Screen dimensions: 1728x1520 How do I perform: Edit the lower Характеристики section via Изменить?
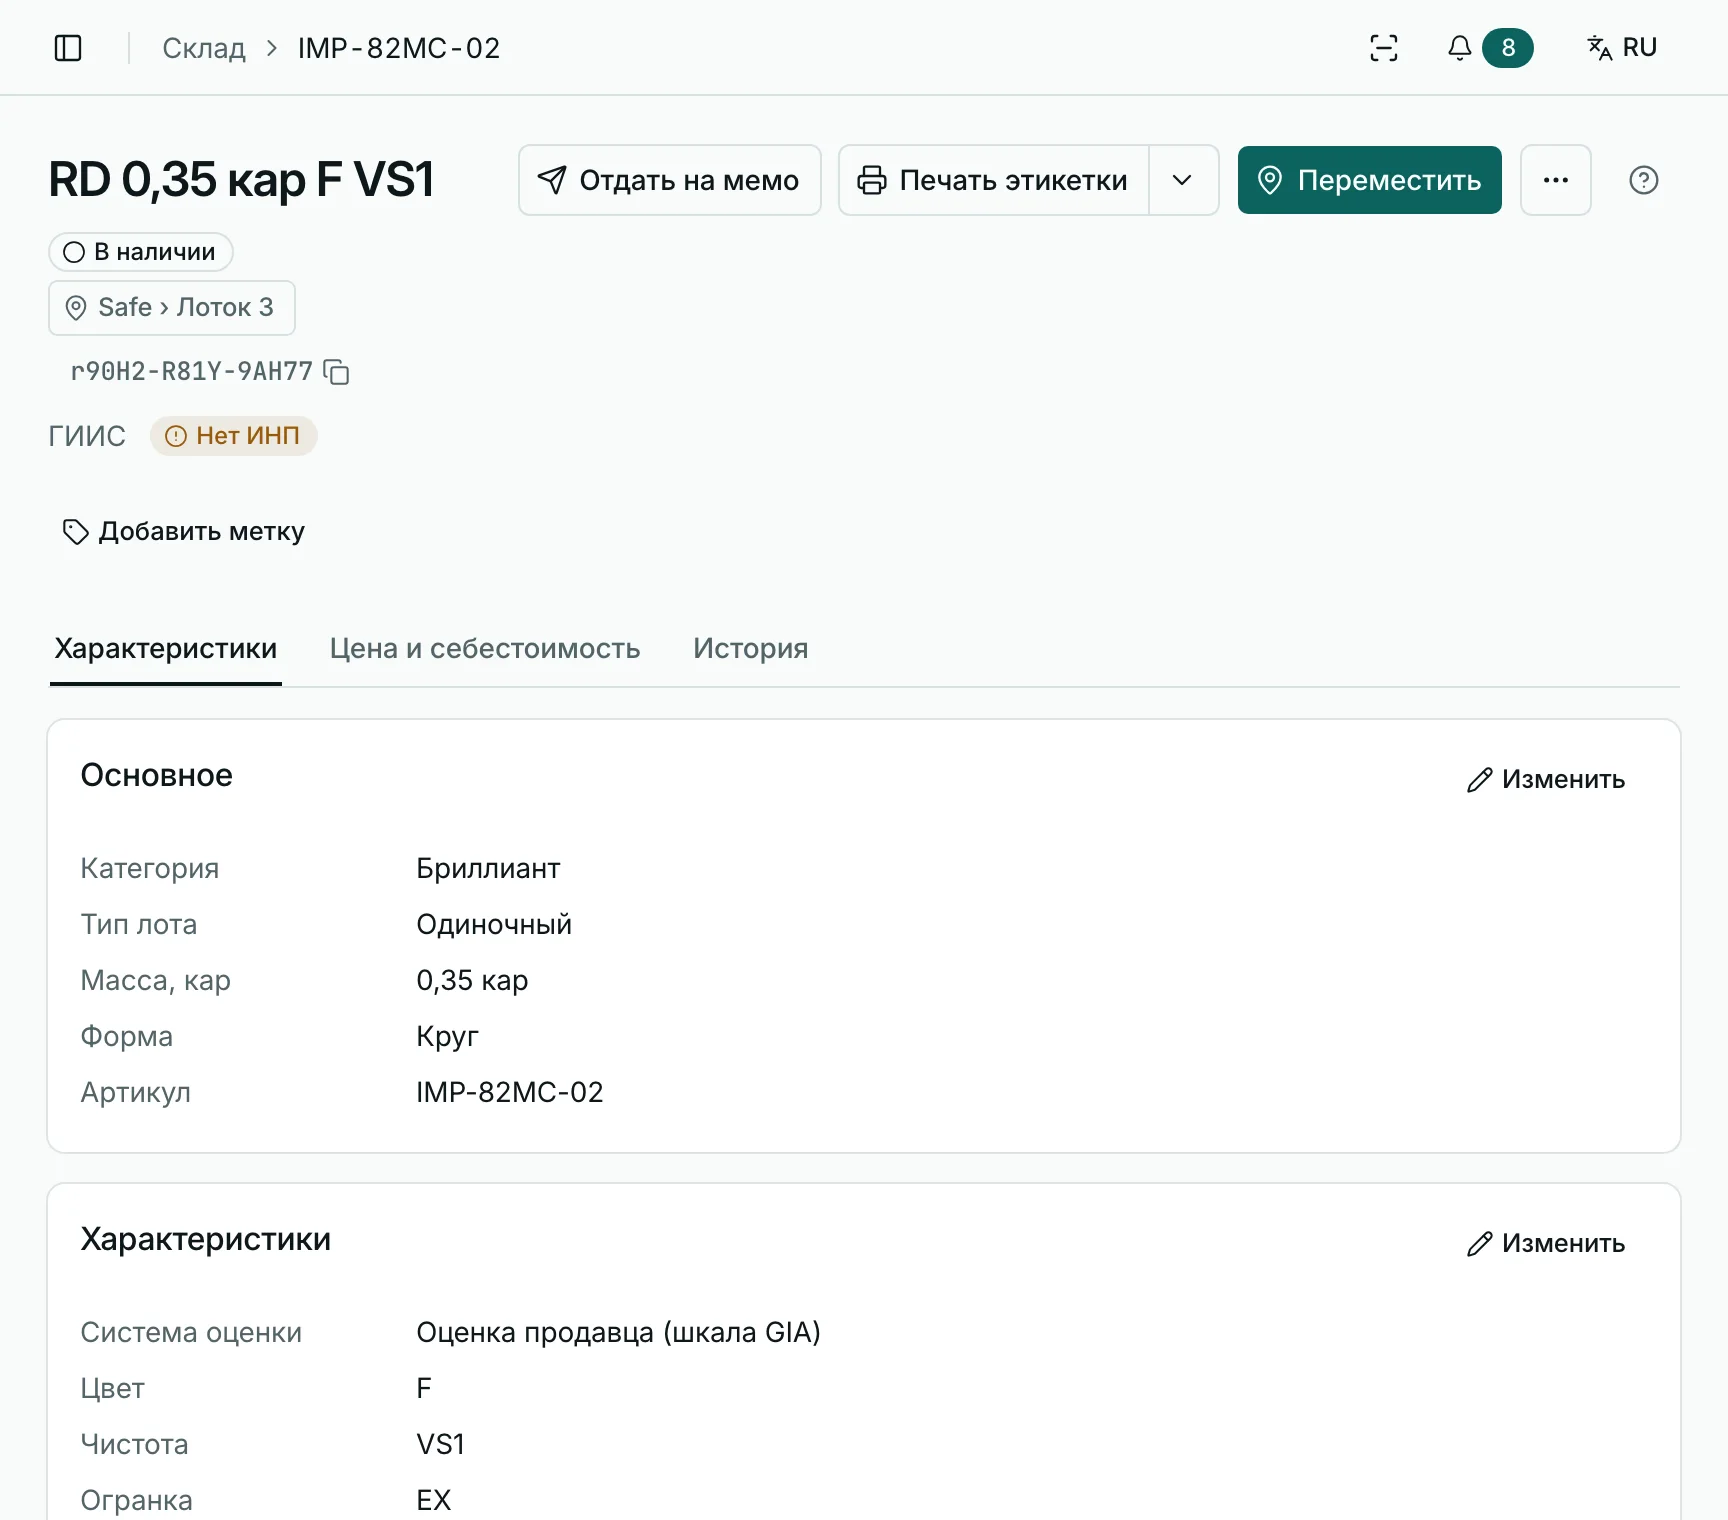click(x=1546, y=1244)
